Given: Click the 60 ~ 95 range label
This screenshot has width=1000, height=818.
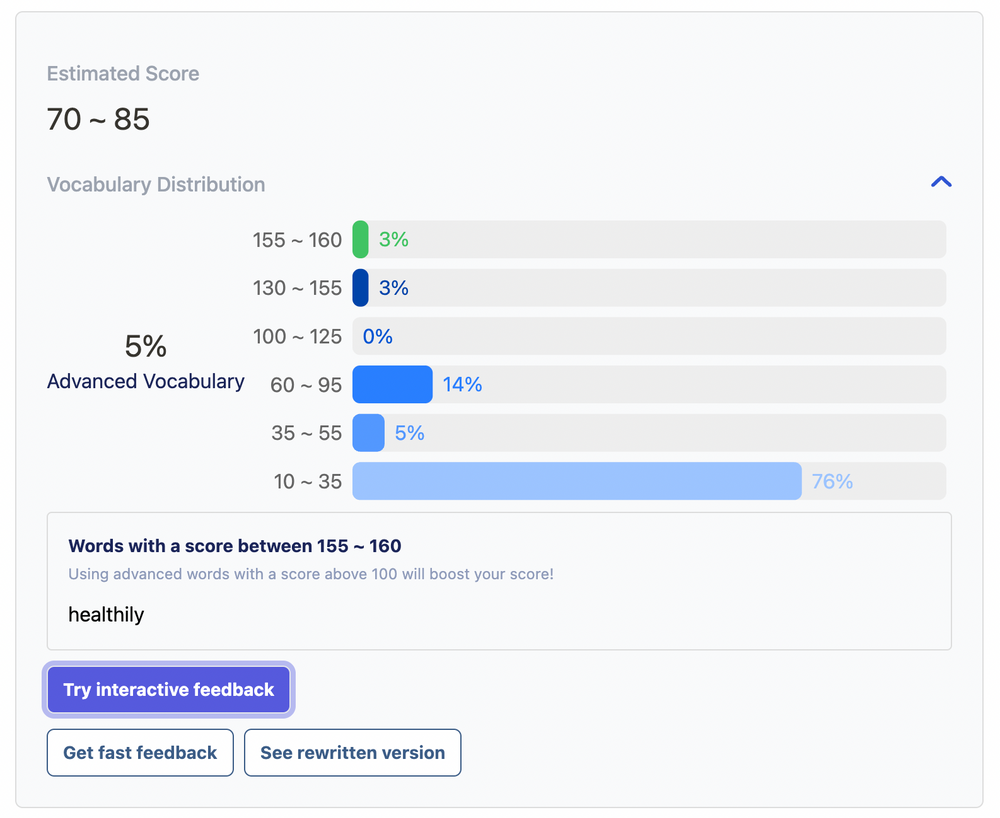Looking at the screenshot, I should (306, 385).
